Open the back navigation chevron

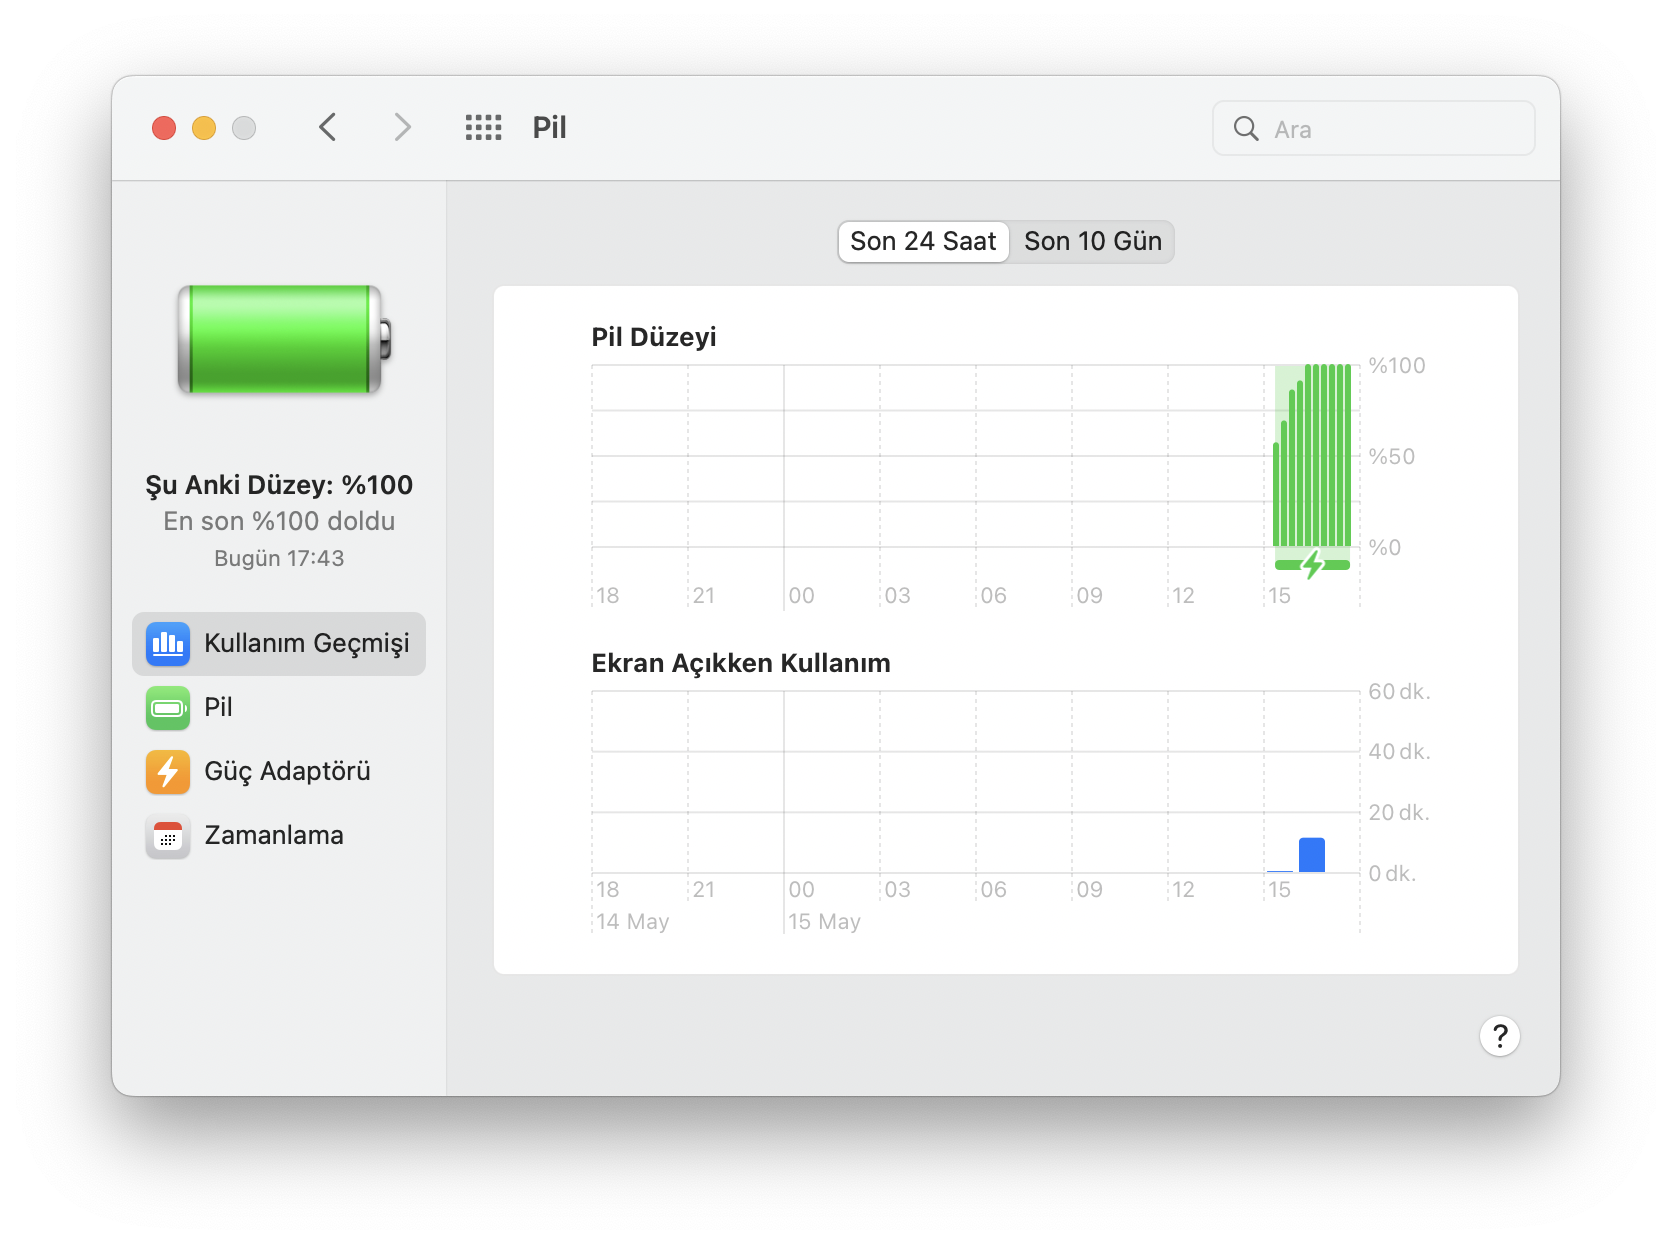pos(327,127)
